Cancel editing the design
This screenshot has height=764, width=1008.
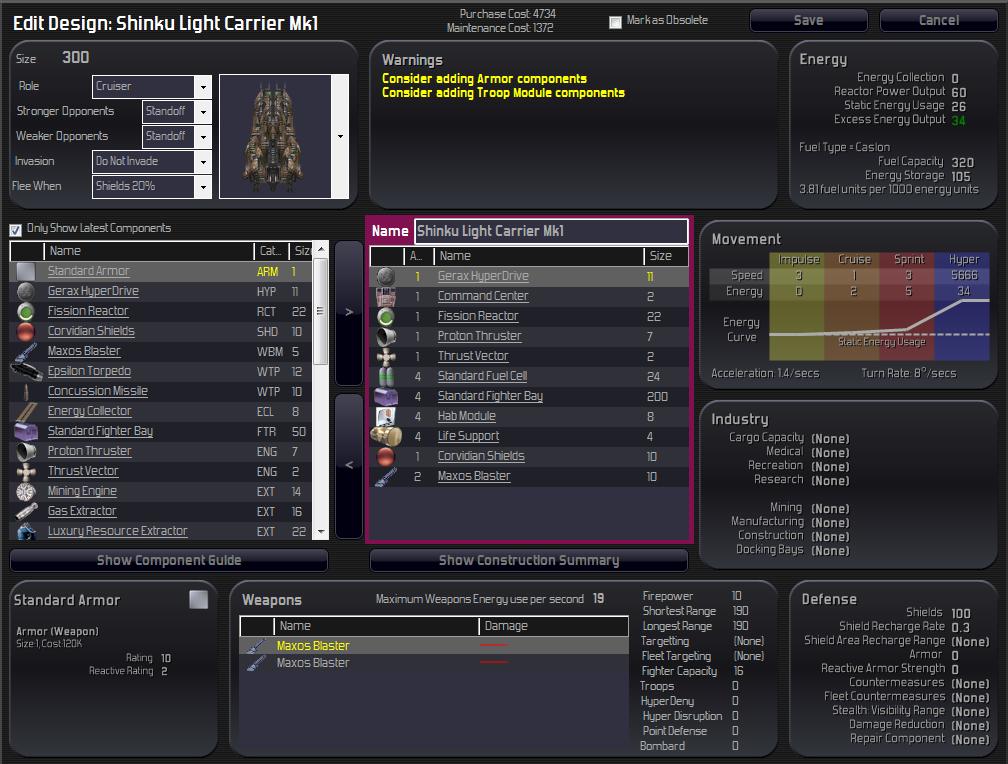(x=939, y=21)
